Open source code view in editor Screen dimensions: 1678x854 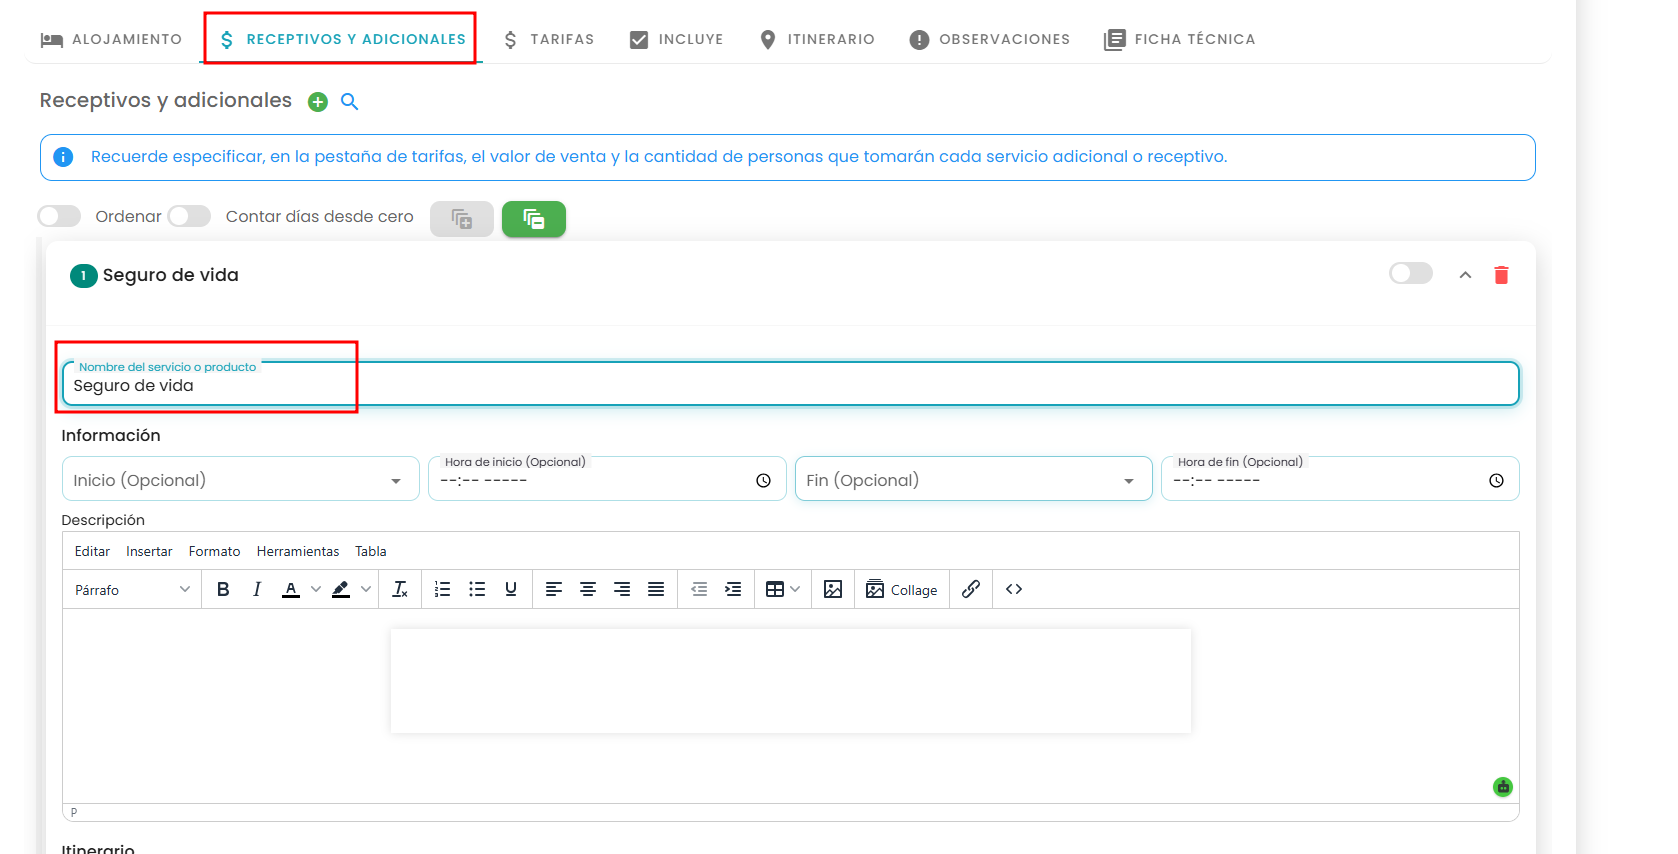1014,589
